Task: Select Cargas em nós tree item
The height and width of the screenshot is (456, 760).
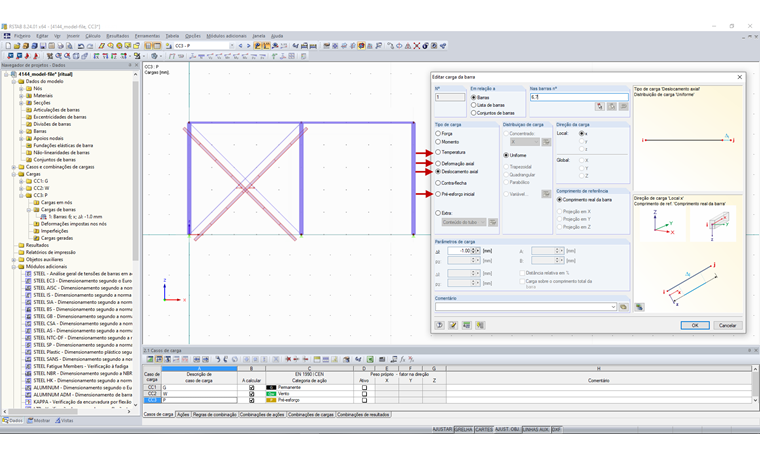Action: tap(56, 203)
